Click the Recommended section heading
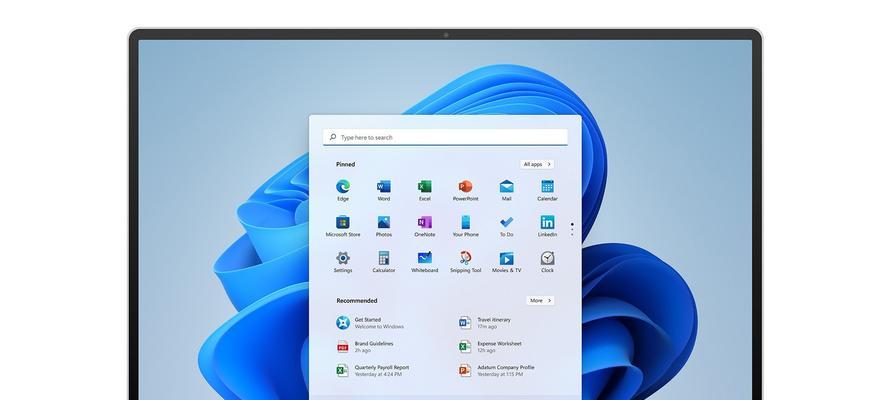 click(x=357, y=301)
